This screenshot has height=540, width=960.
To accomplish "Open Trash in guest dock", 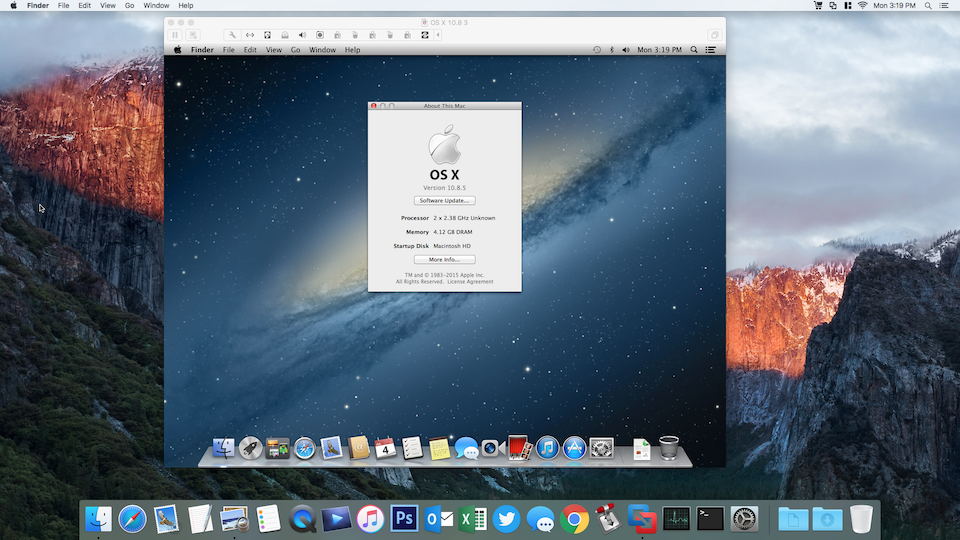I will (669, 448).
